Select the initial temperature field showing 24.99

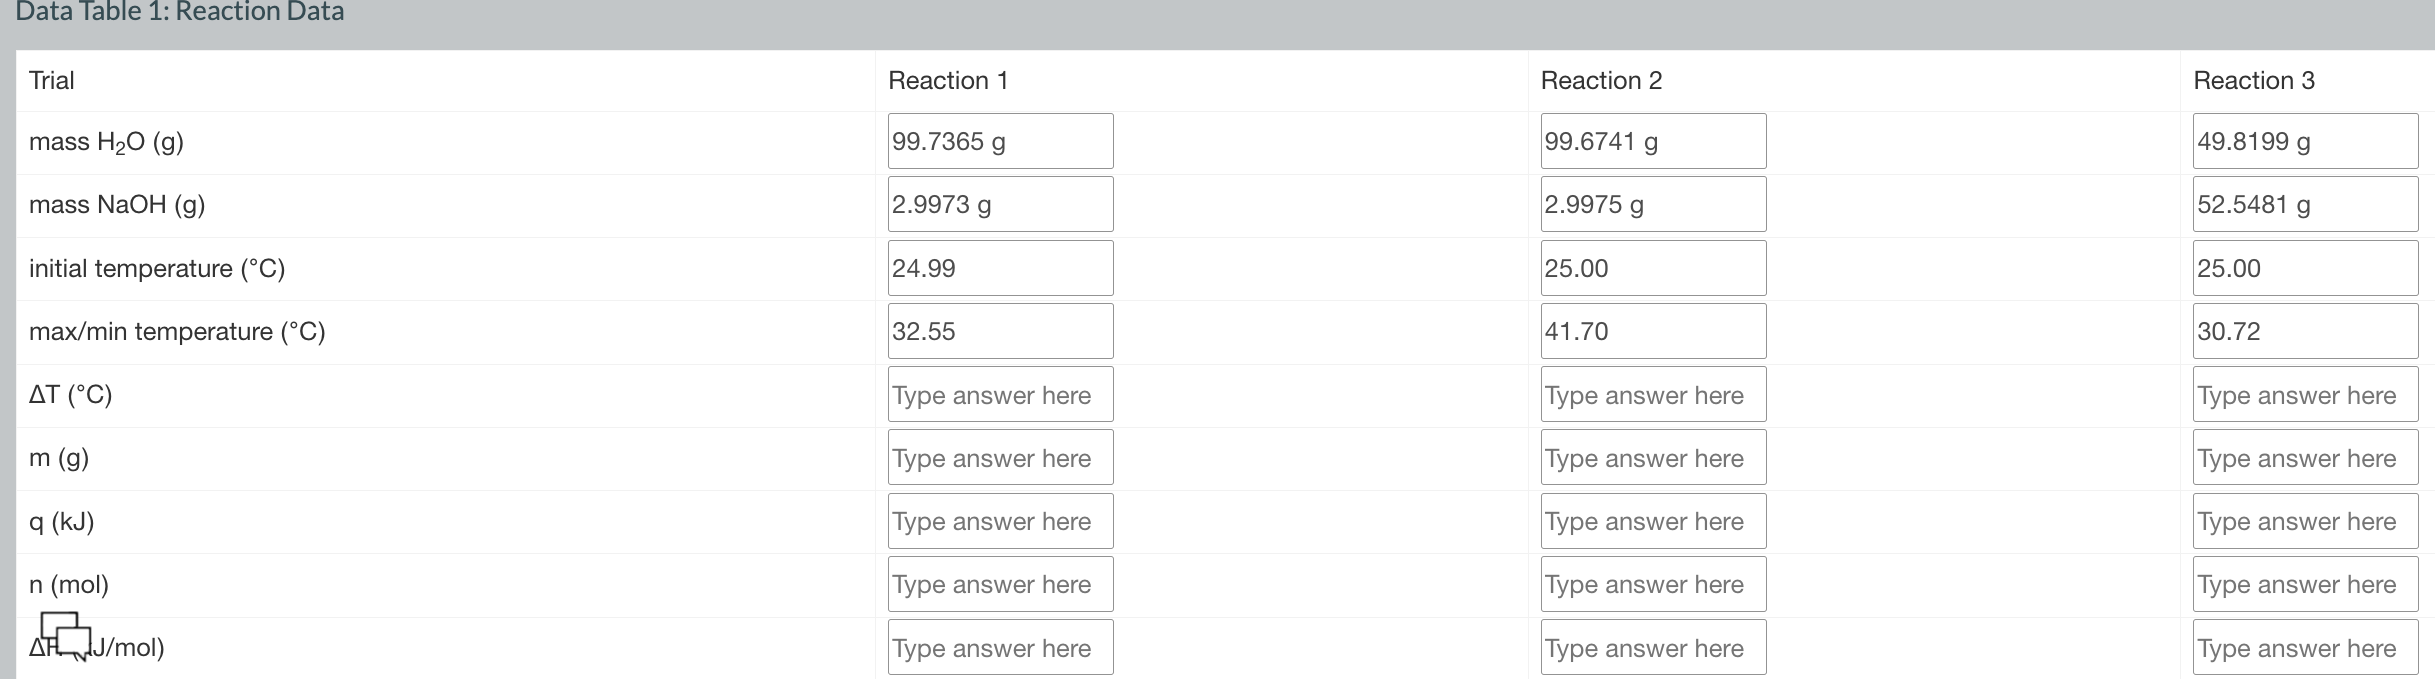(x=999, y=267)
